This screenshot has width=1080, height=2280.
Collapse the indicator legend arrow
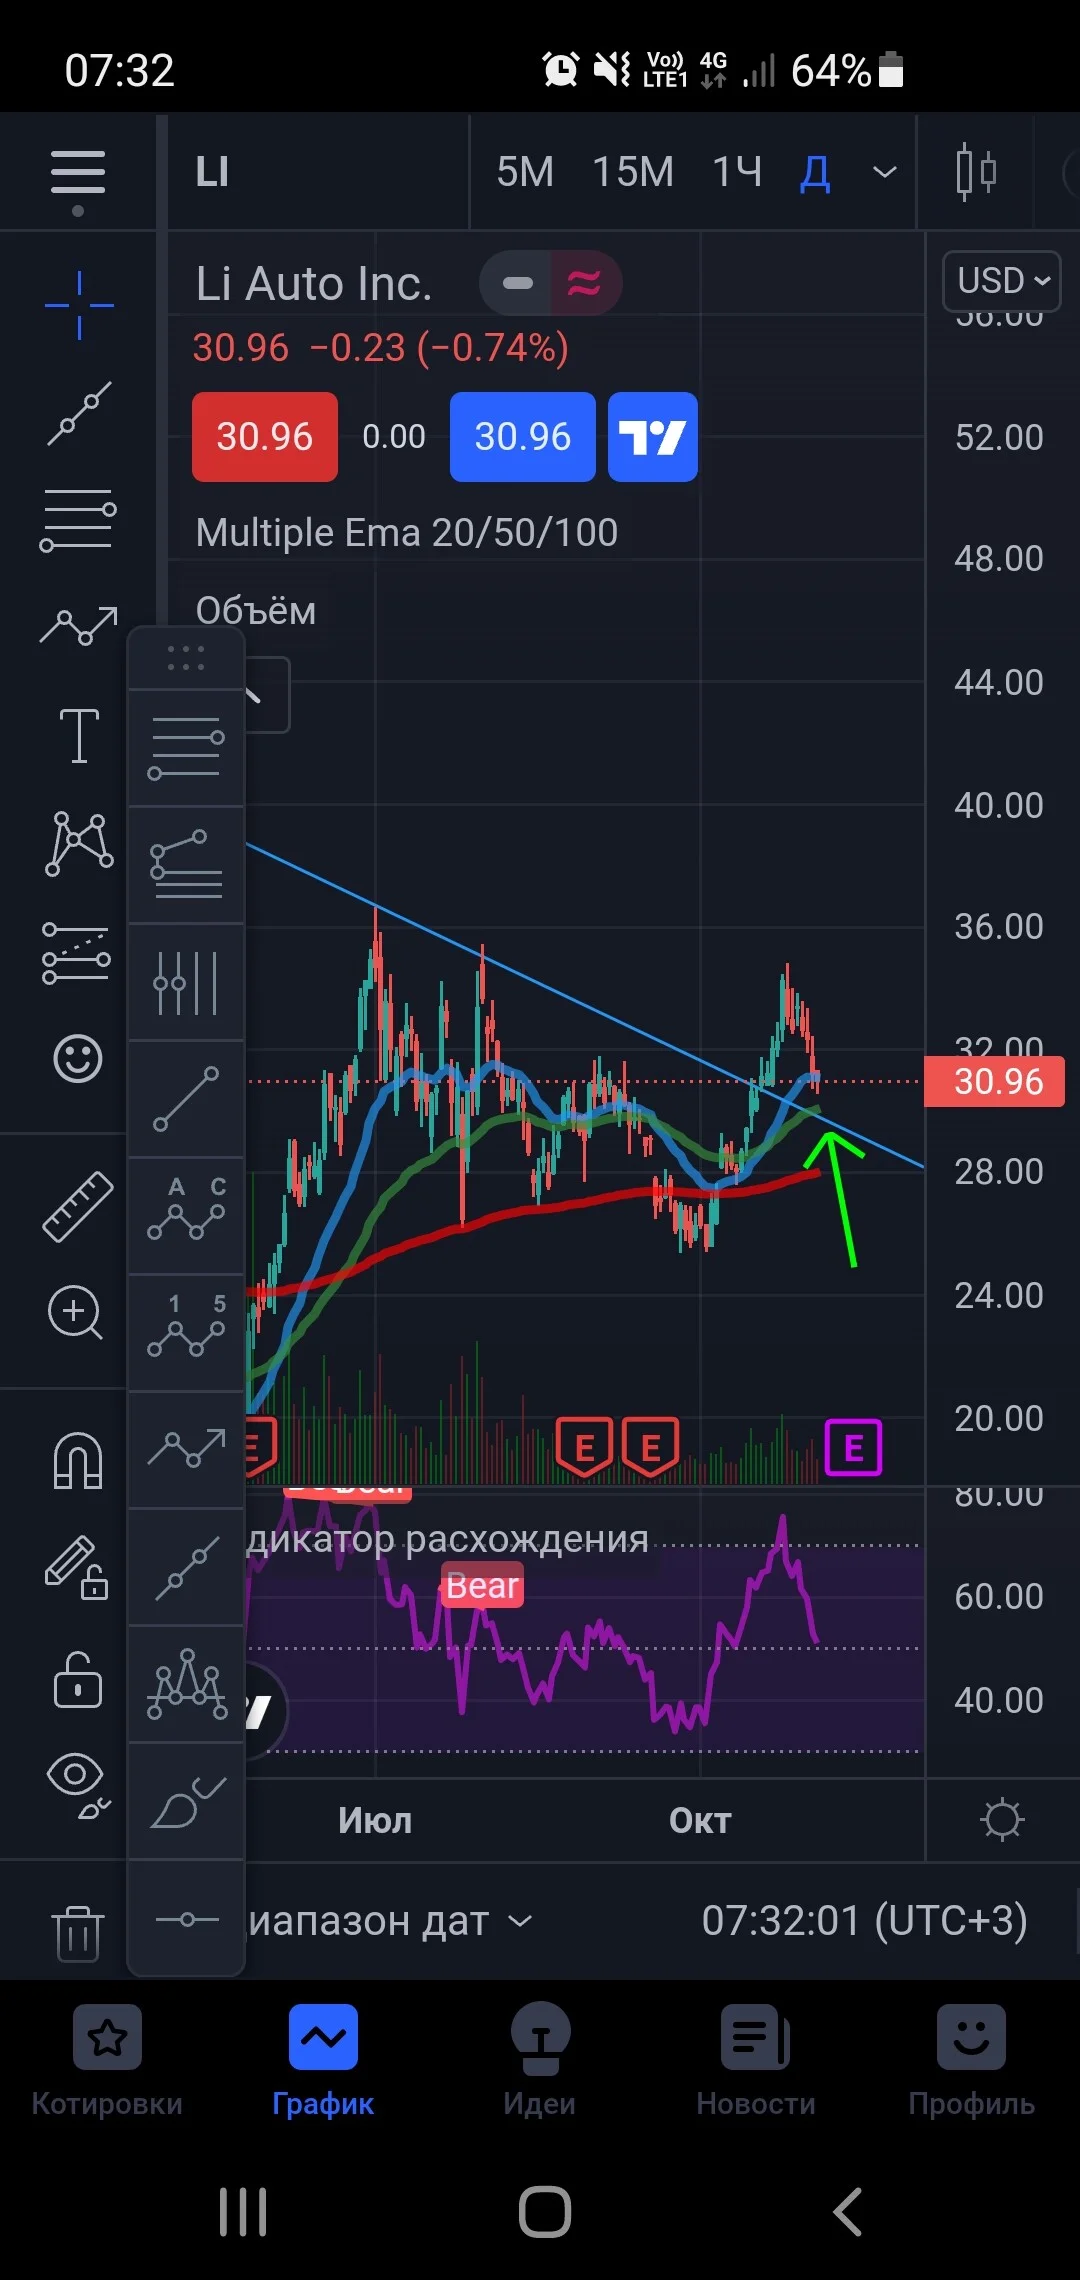coord(266,695)
